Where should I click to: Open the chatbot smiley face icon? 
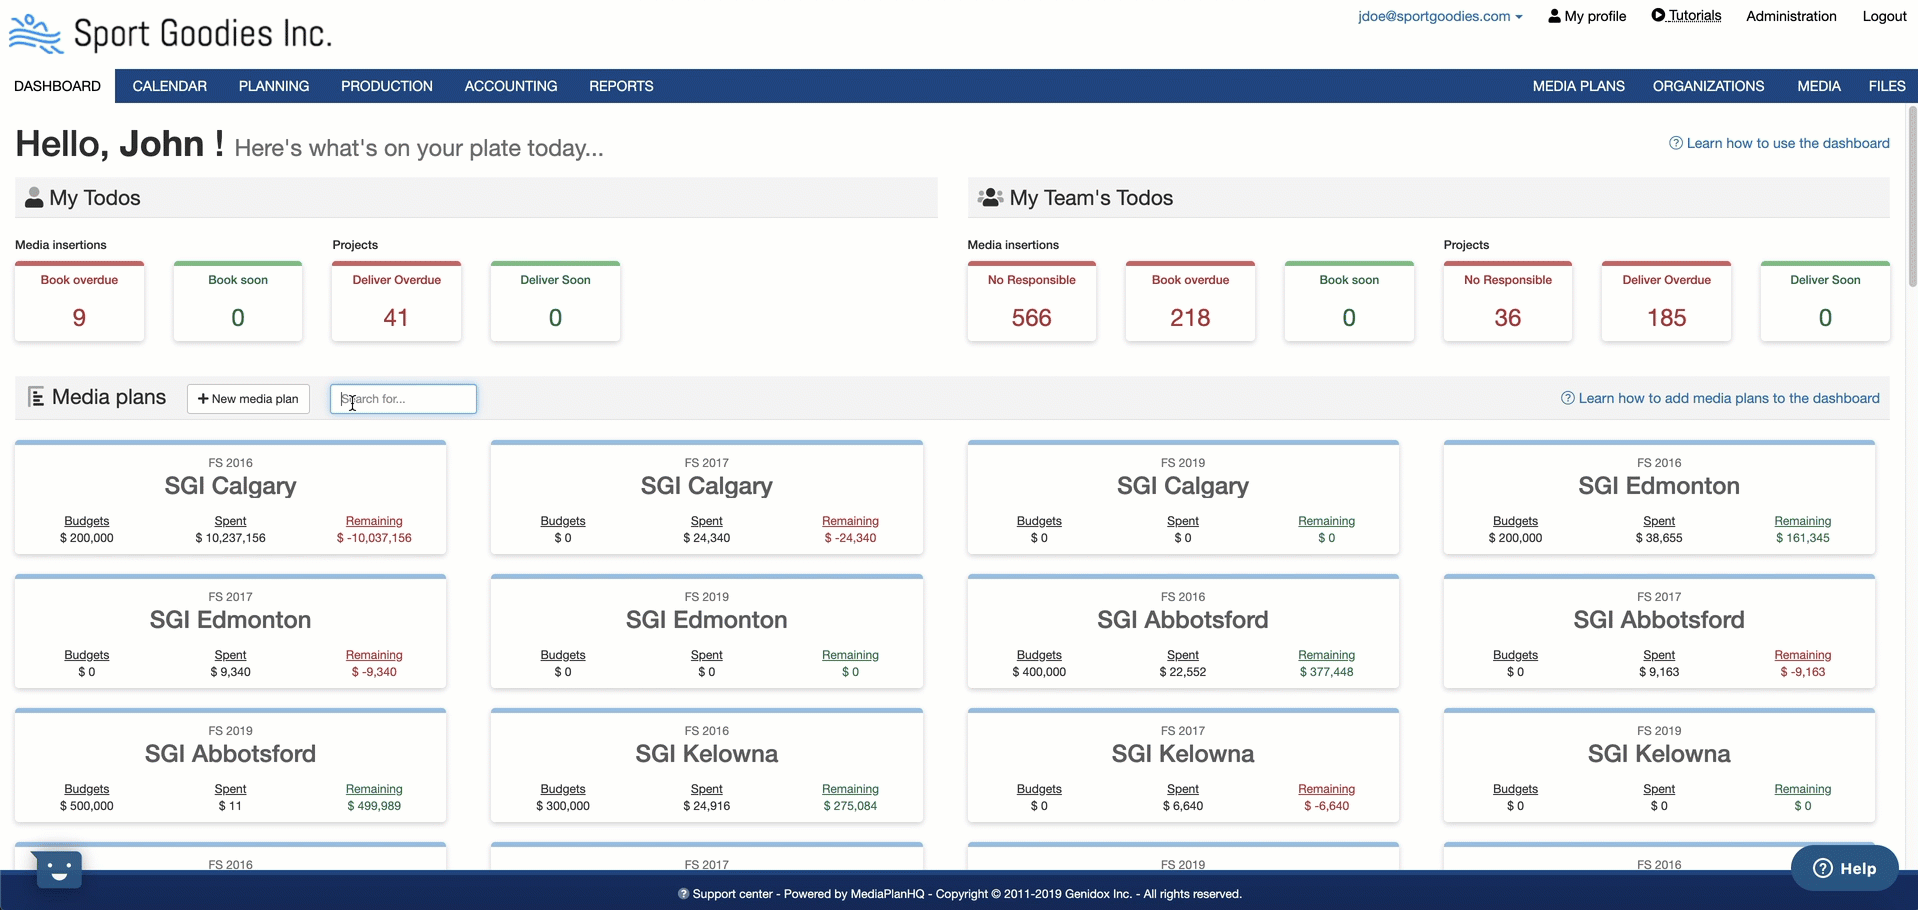click(x=58, y=868)
